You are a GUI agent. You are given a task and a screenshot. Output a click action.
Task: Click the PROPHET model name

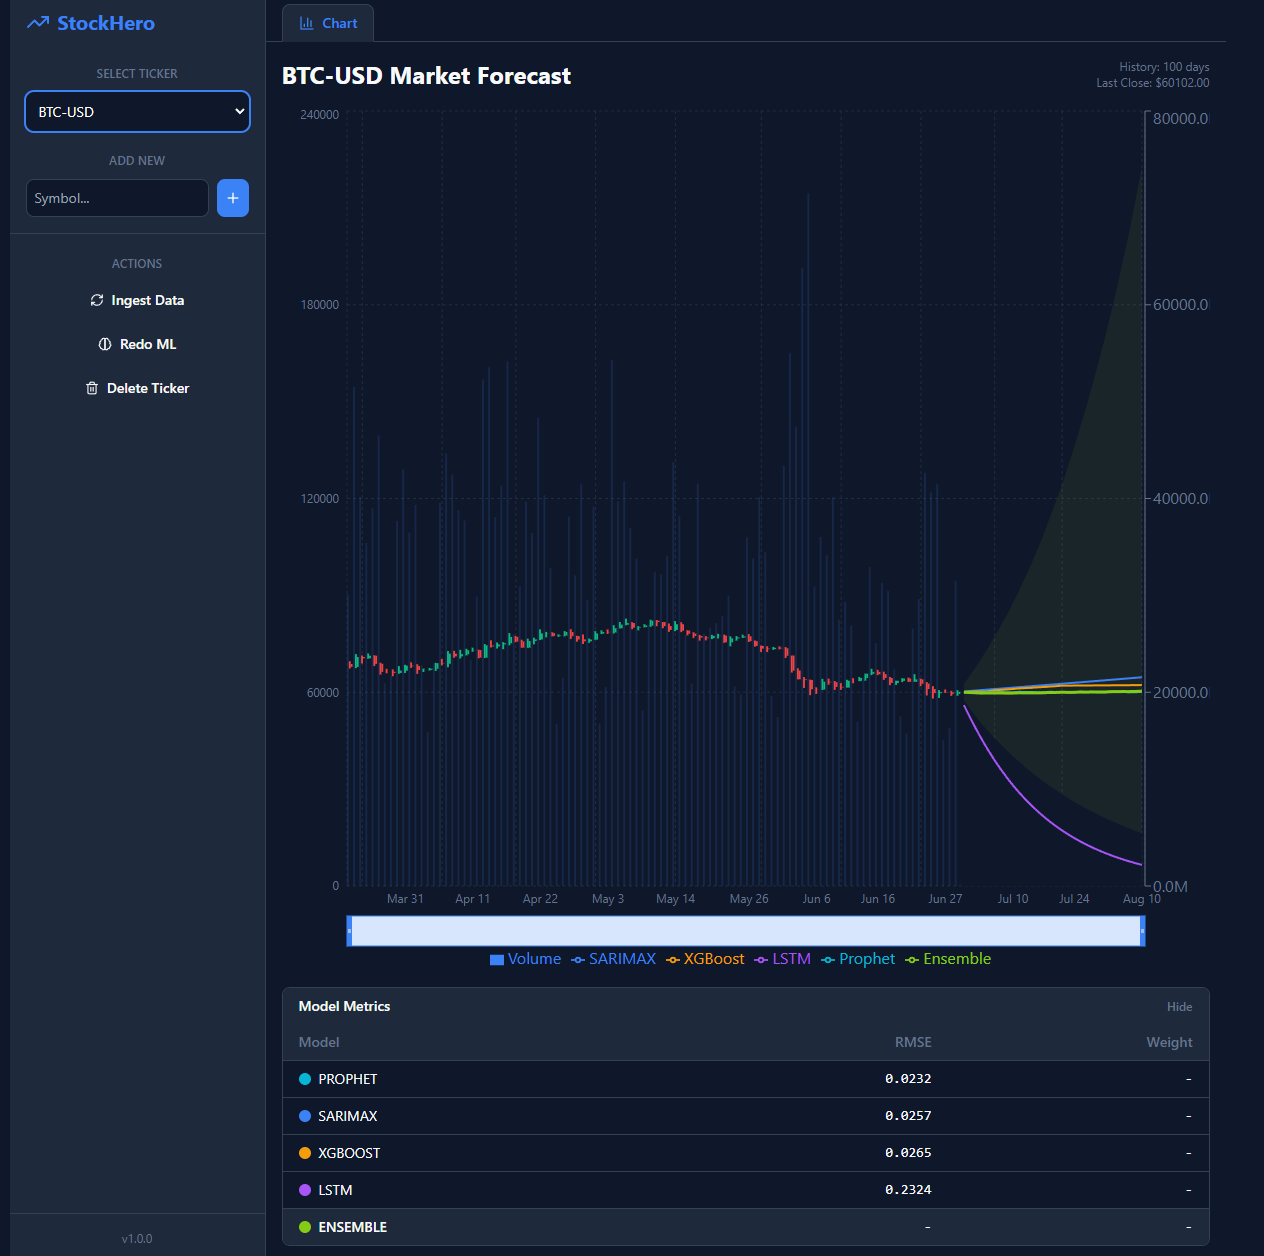click(348, 1079)
